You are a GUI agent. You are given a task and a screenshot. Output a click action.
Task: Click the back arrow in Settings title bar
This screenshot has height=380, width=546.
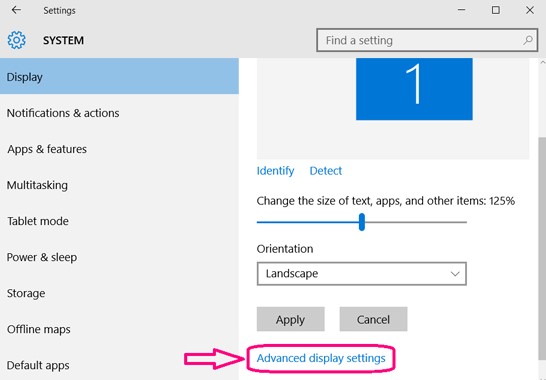[16, 10]
